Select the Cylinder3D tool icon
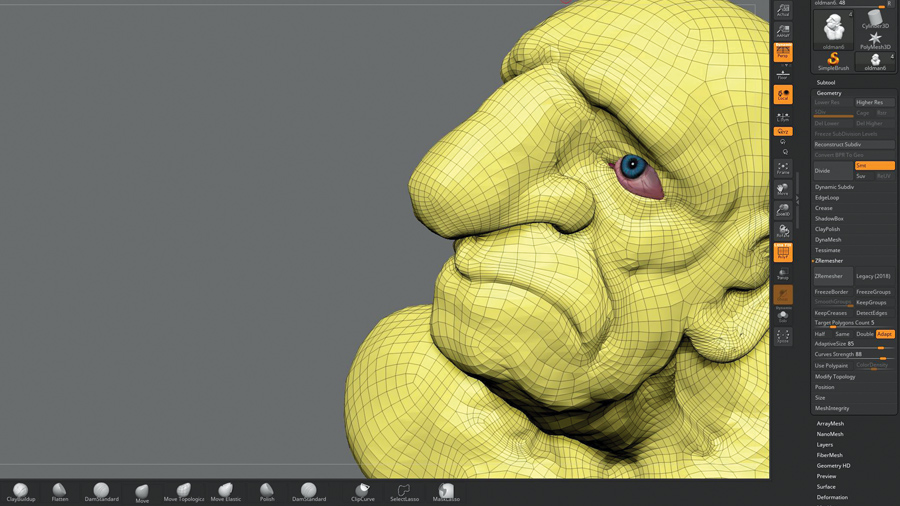The image size is (900, 506). pyautogui.click(x=875, y=19)
